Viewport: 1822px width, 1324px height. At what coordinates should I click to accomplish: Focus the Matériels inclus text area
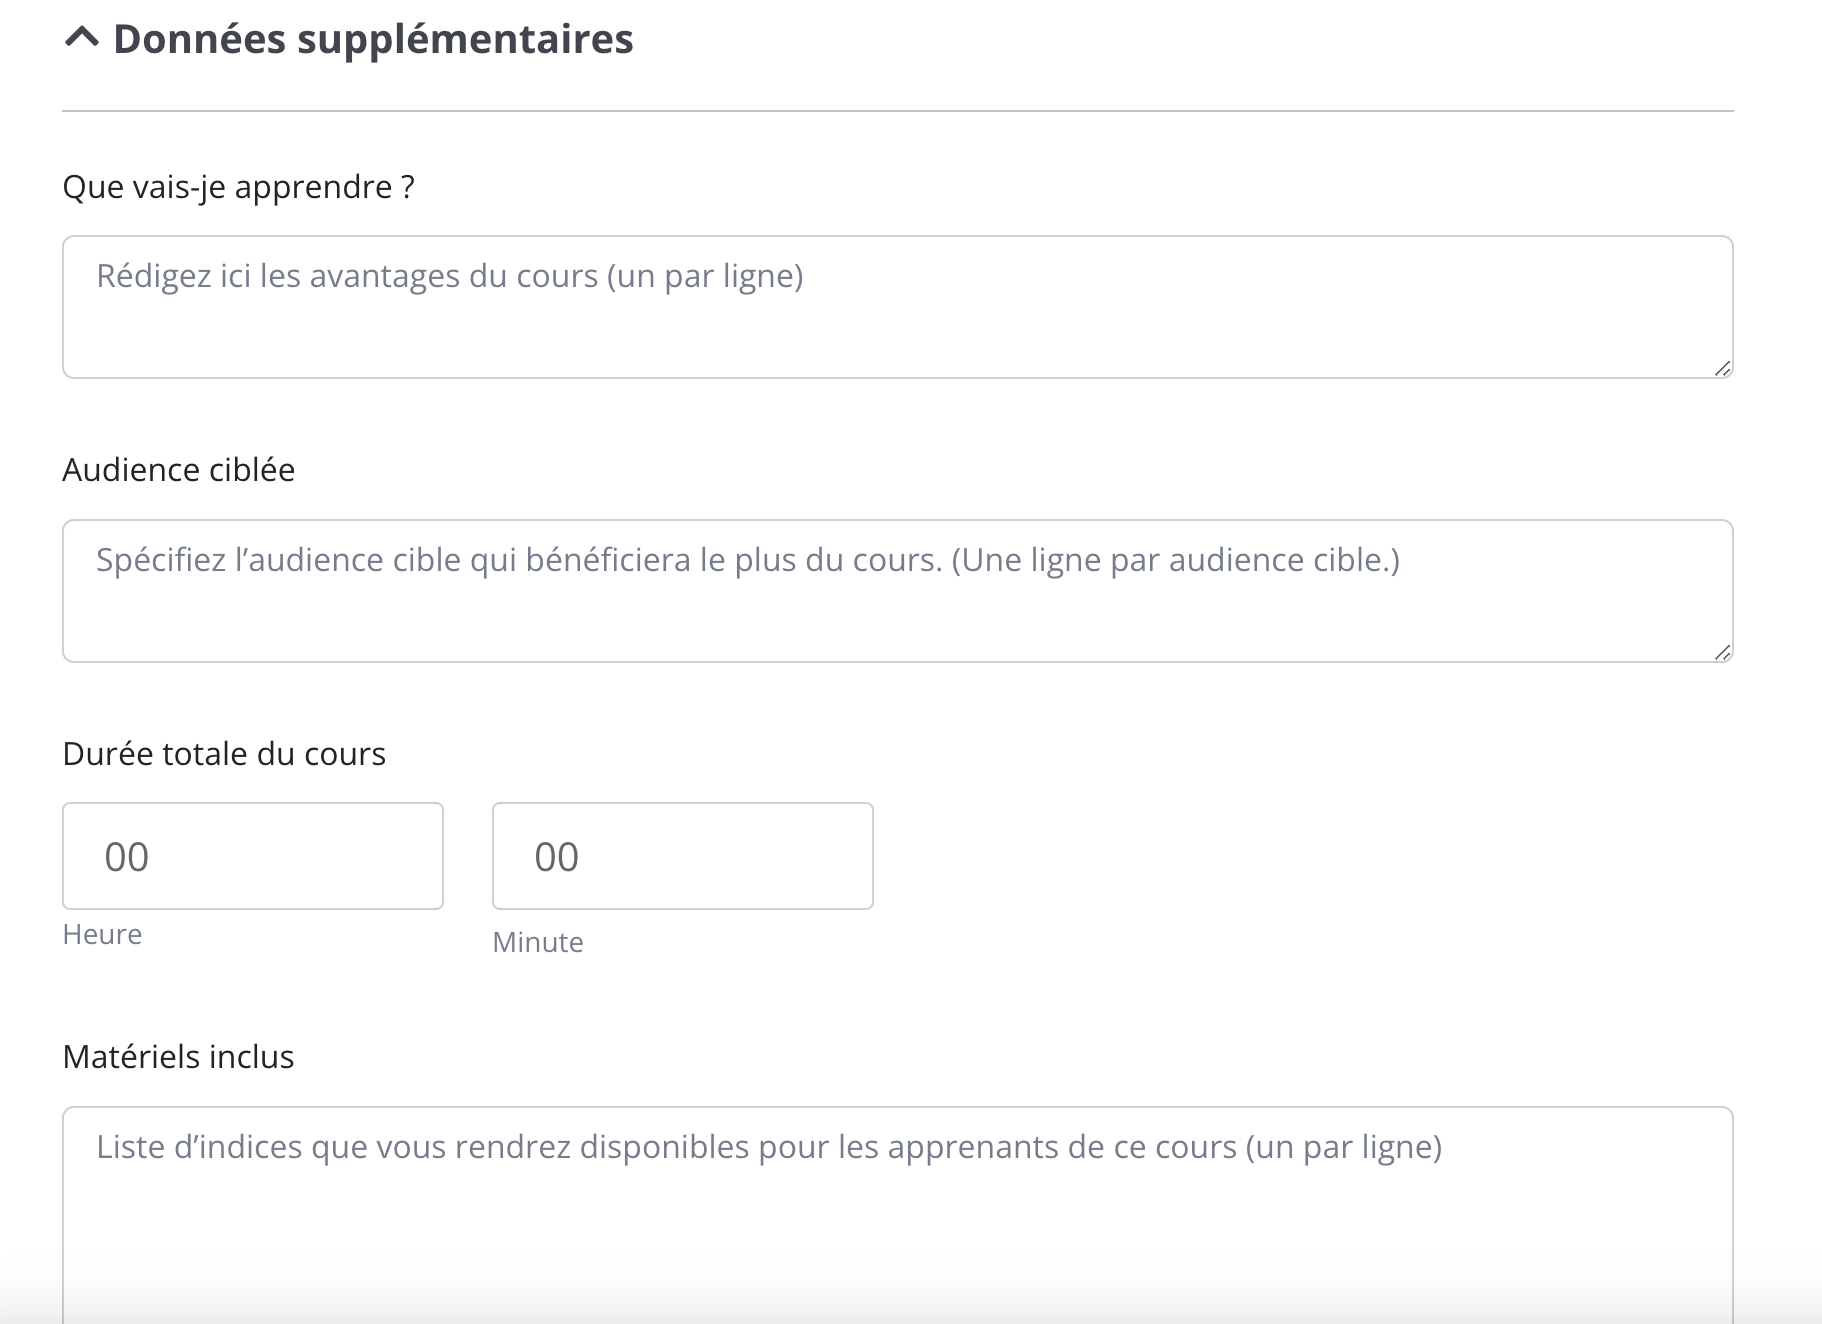897,1230
